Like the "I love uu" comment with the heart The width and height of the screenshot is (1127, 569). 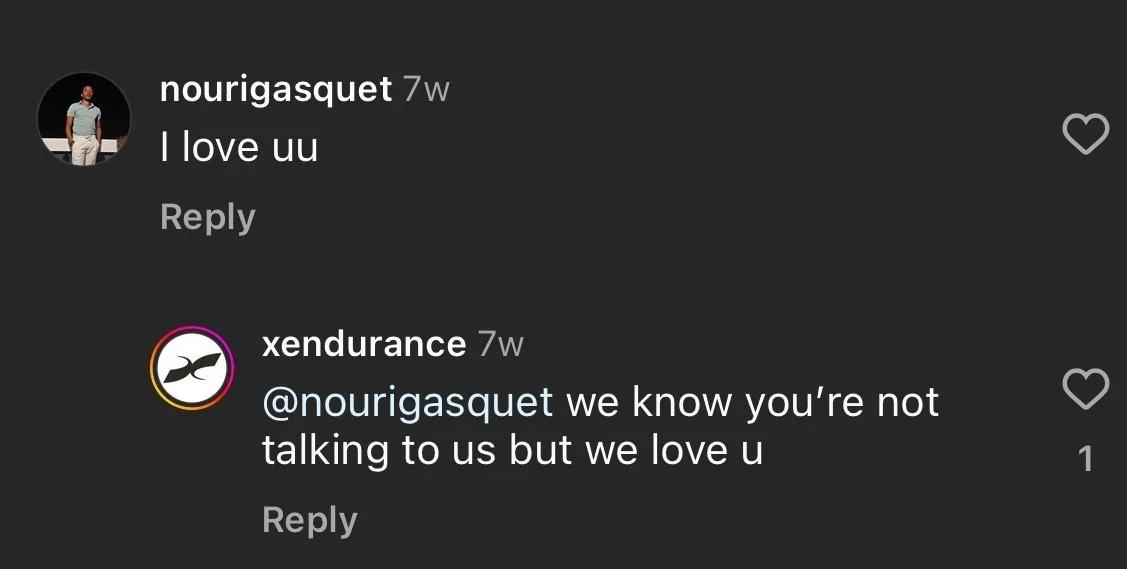(1085, 134)
